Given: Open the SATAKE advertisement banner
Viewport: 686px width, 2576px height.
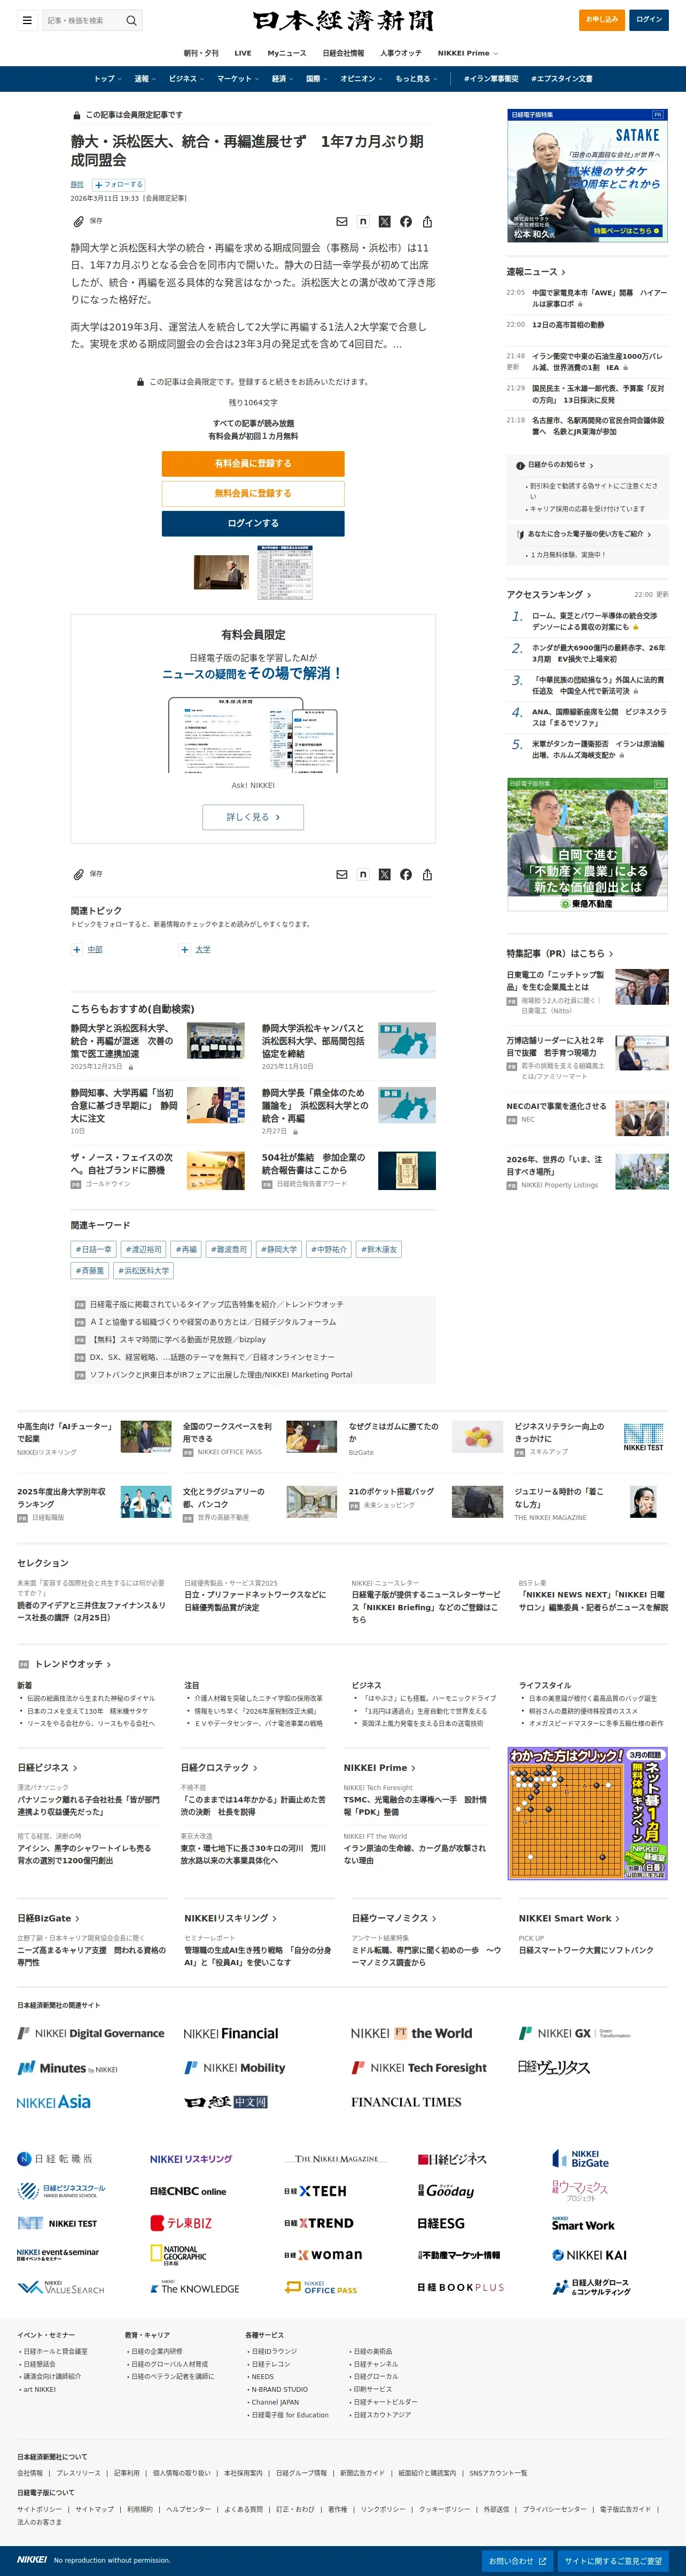Looking at the screenshot, I should 587,176.
